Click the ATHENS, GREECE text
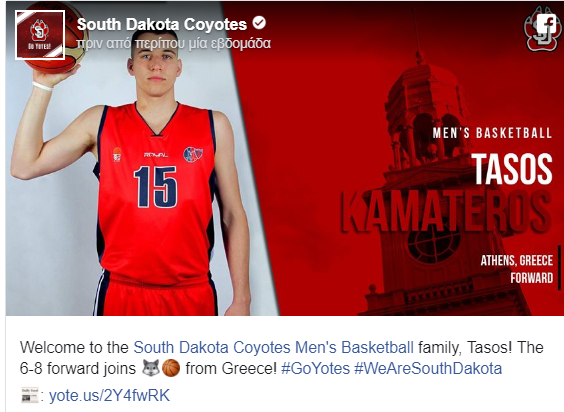 click(517, 260)
